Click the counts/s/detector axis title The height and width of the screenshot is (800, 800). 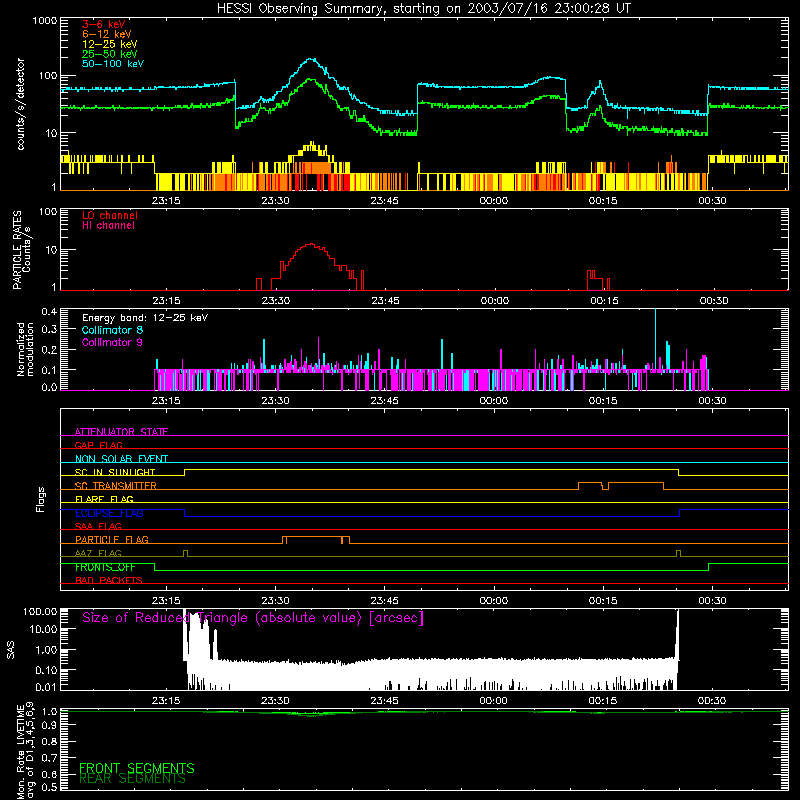tap(20, 104)
